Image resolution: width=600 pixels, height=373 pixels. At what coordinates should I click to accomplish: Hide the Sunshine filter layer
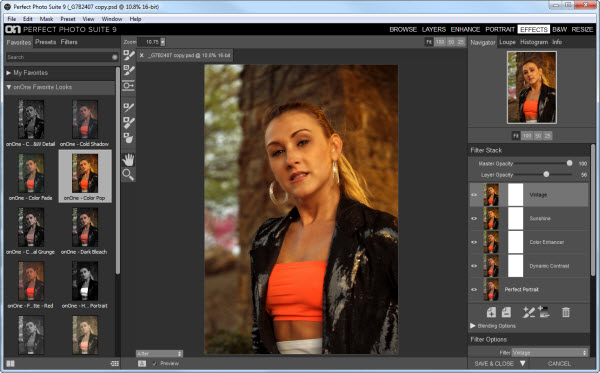474,218
